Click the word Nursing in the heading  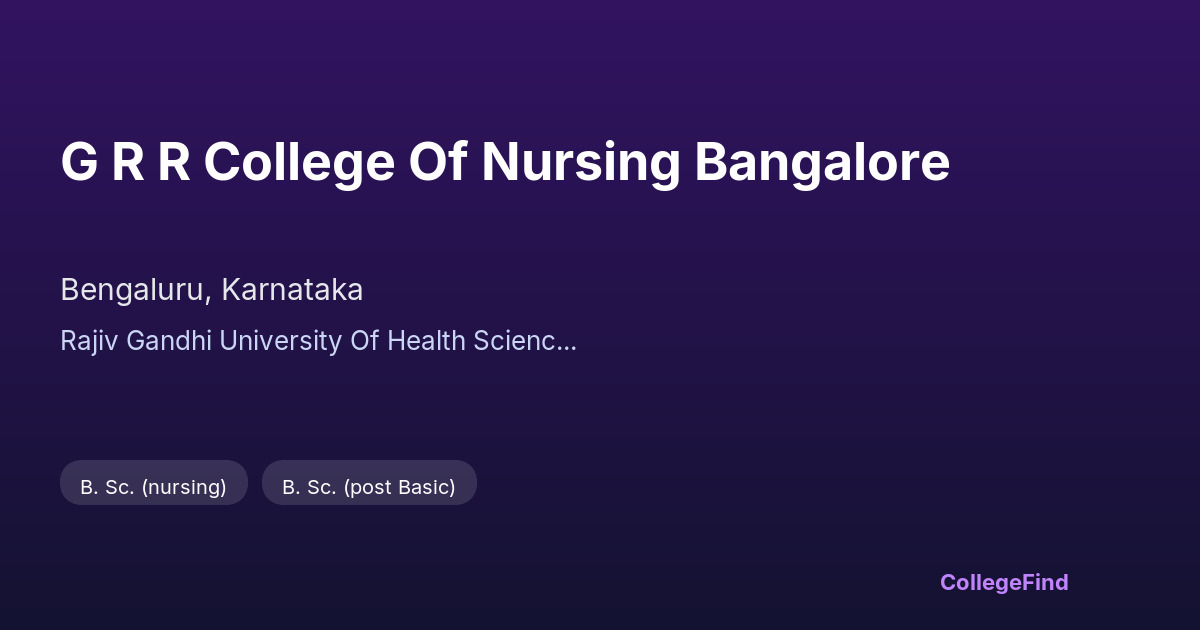pos(580,163)
